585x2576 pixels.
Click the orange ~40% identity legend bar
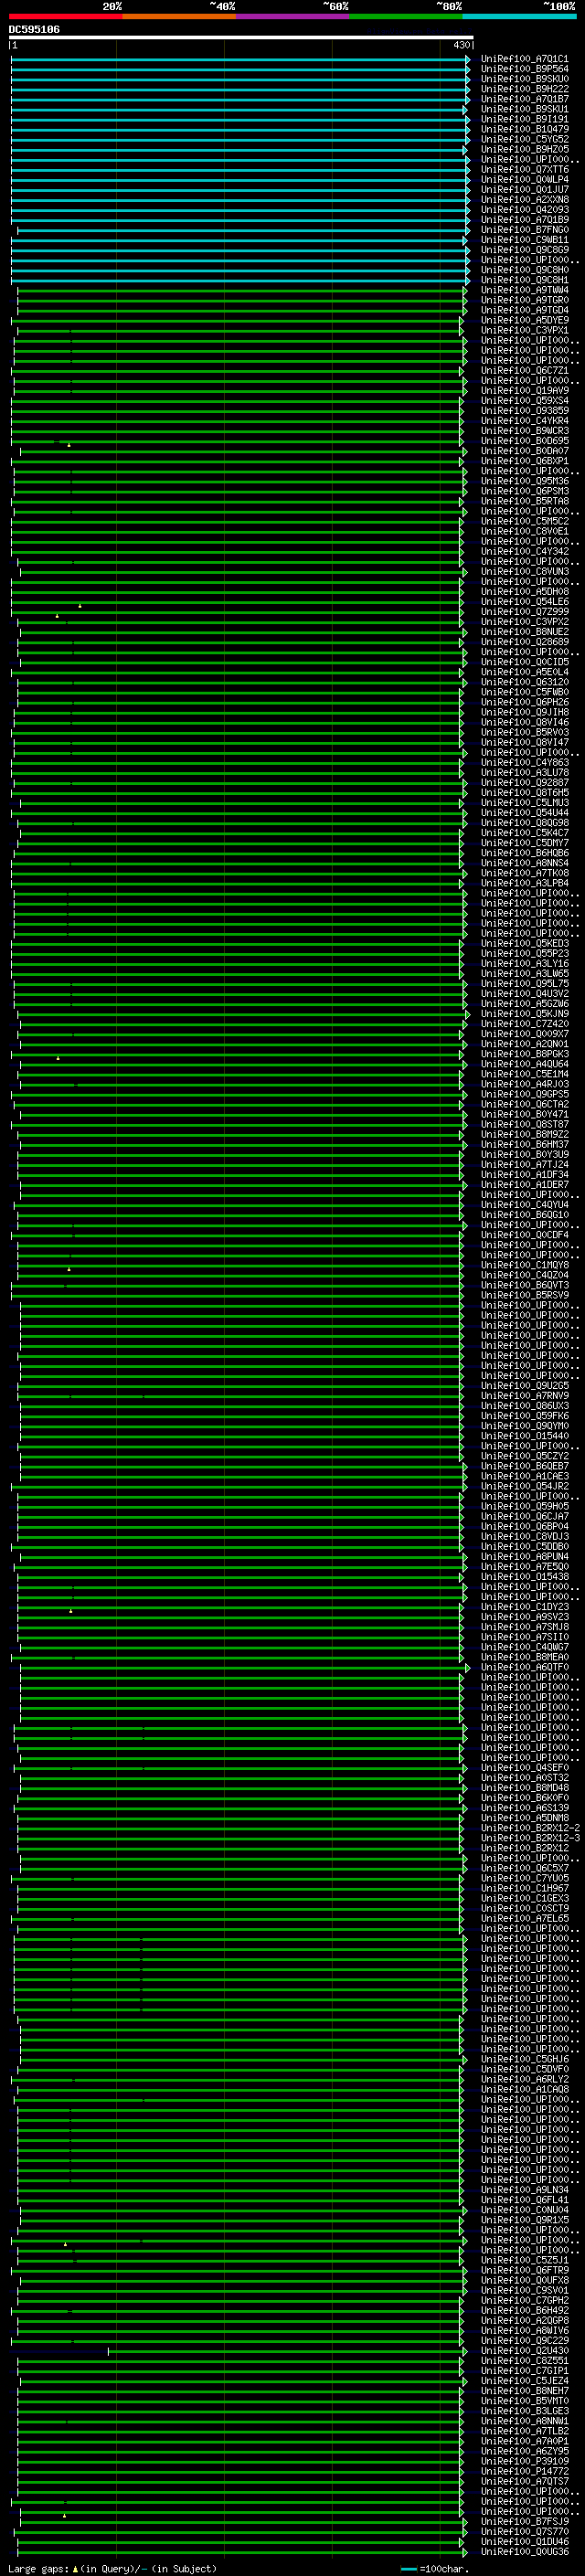(179, 16)
